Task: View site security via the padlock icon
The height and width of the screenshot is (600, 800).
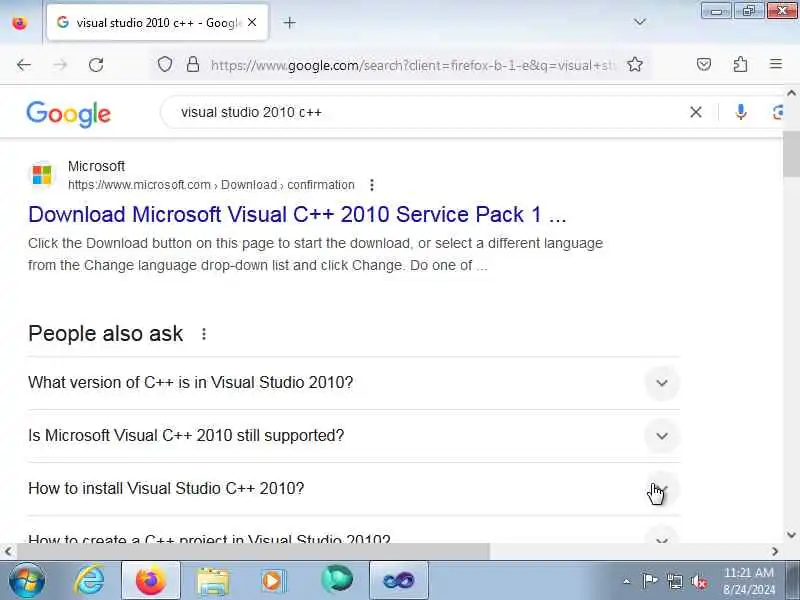Action: click(x=193, y=64)
